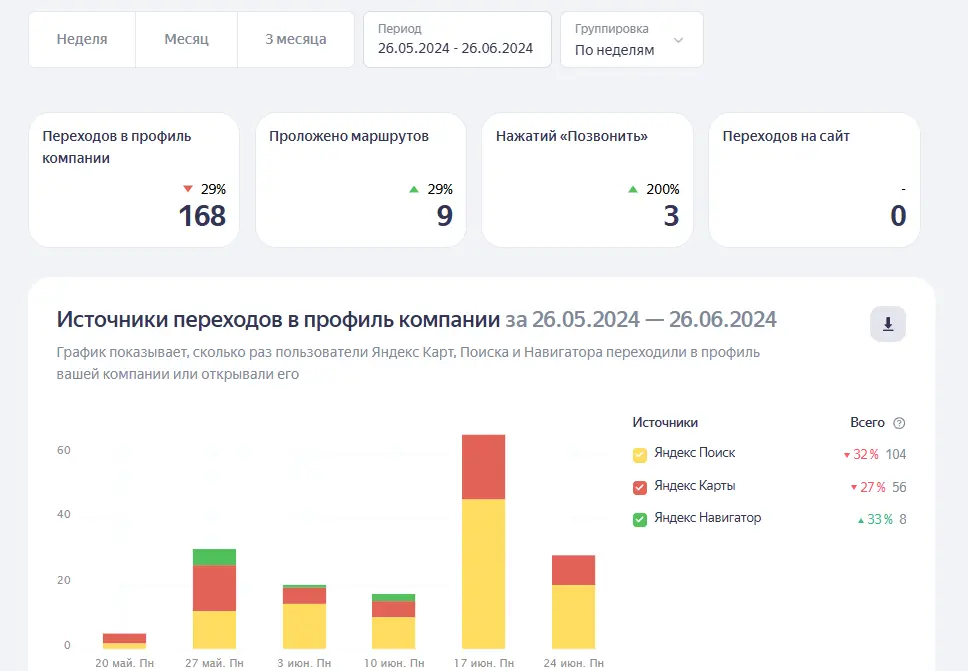Open the Проложено маршрутов card
This screenshot has height=671, width=968.
pos(361,180)
